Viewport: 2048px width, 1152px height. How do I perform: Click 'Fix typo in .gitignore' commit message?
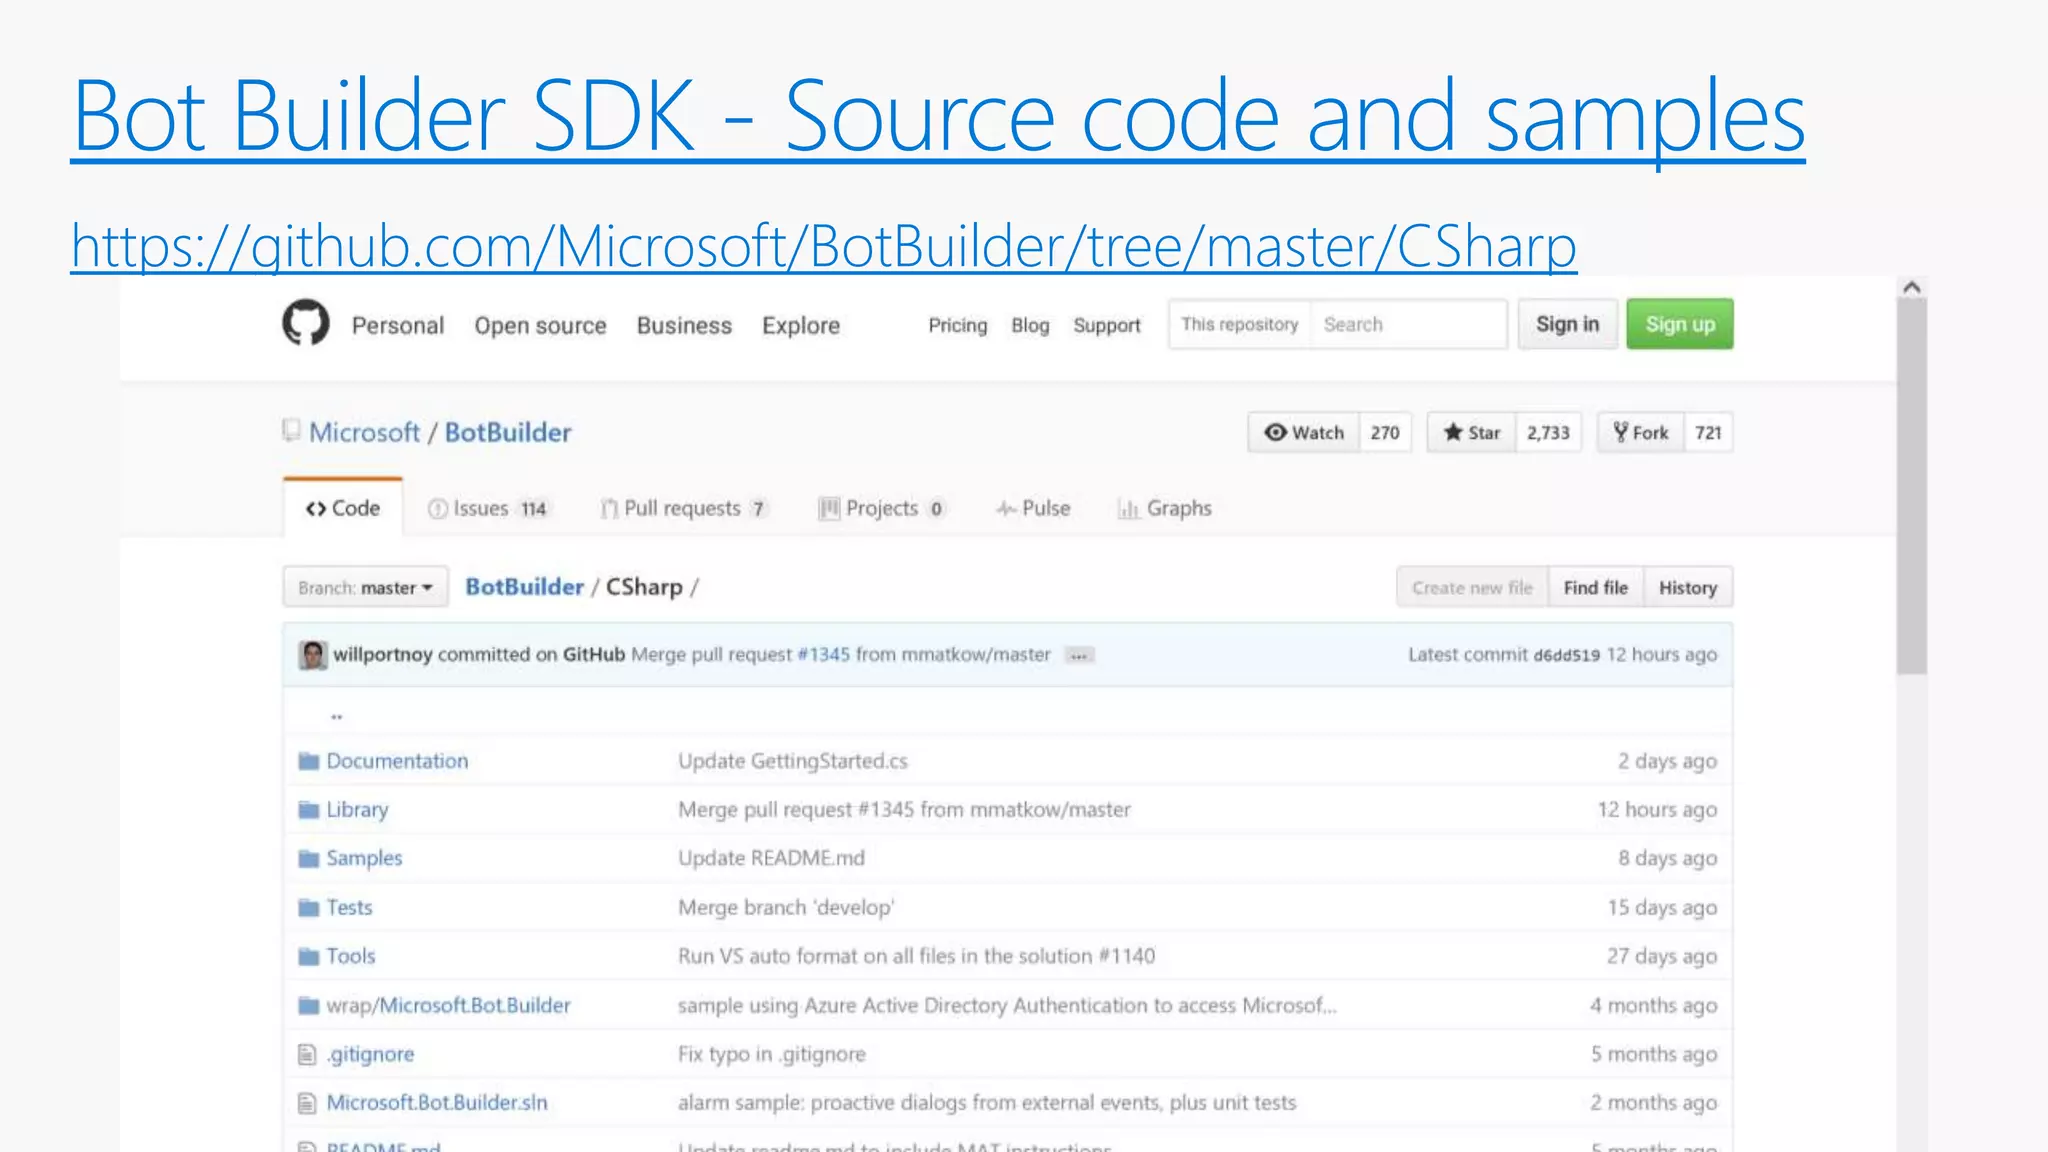(772, 1054)
